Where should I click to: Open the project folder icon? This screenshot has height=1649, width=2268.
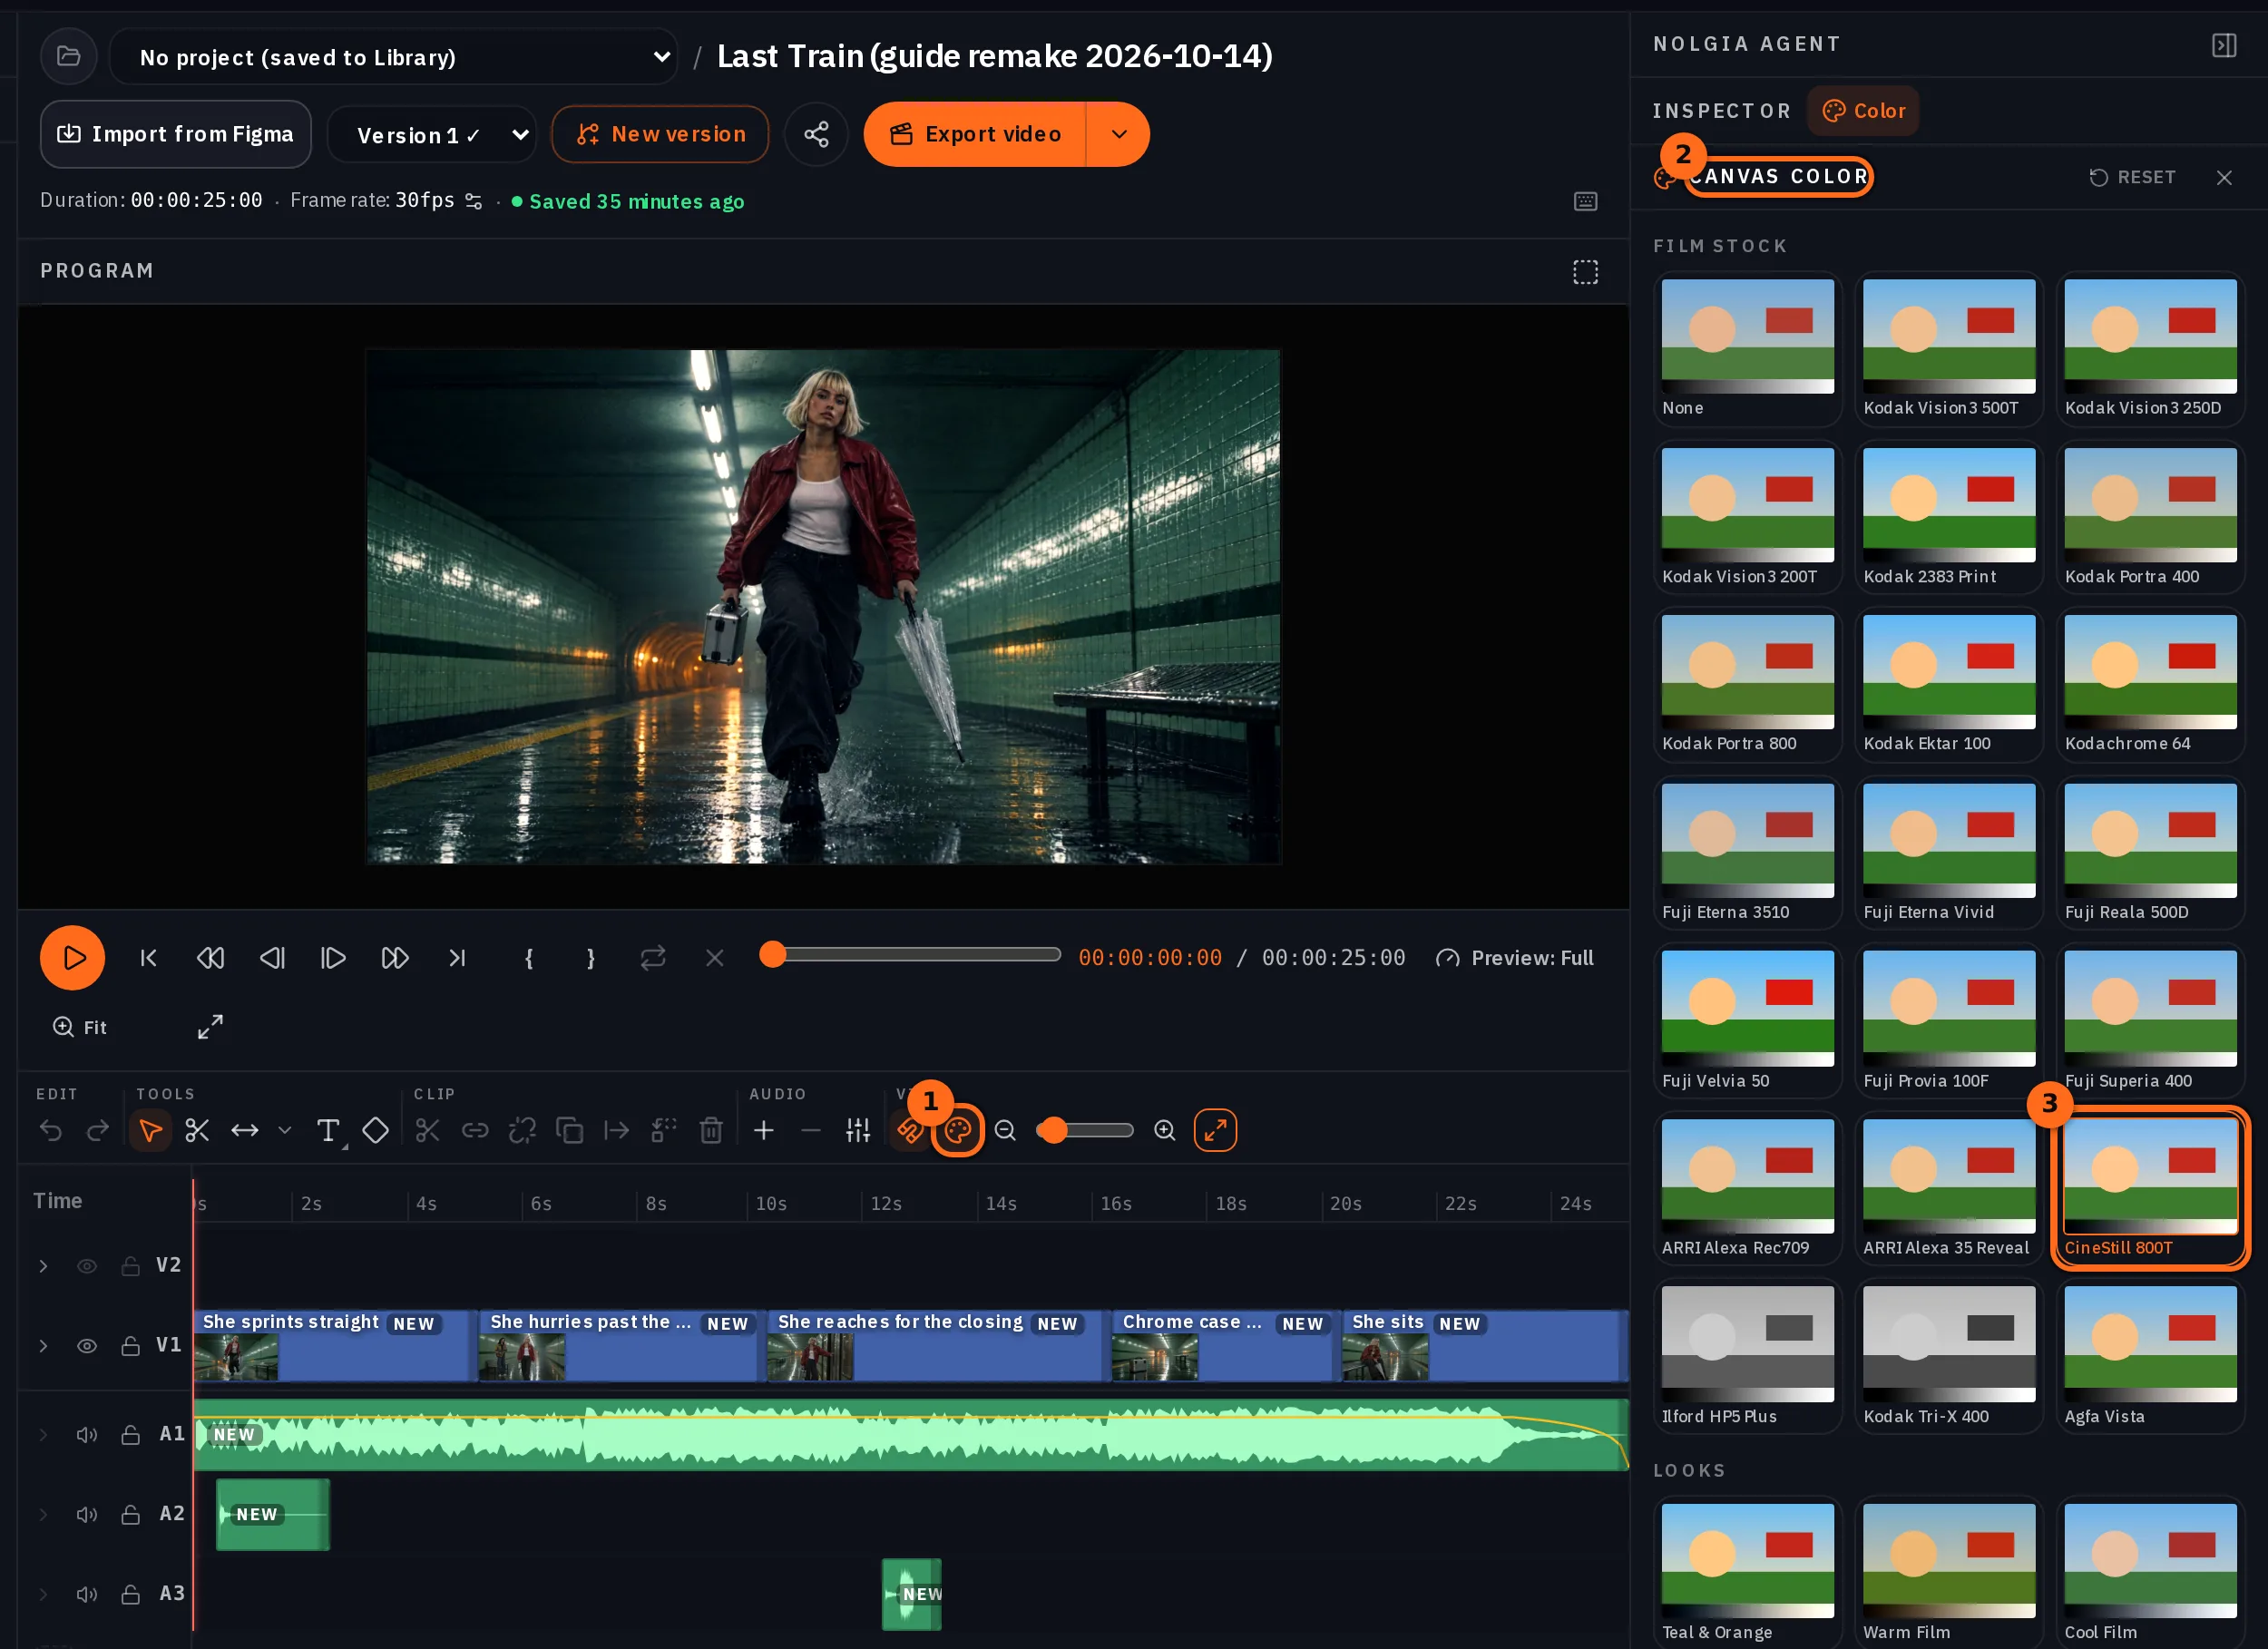[x=69, y=56]
